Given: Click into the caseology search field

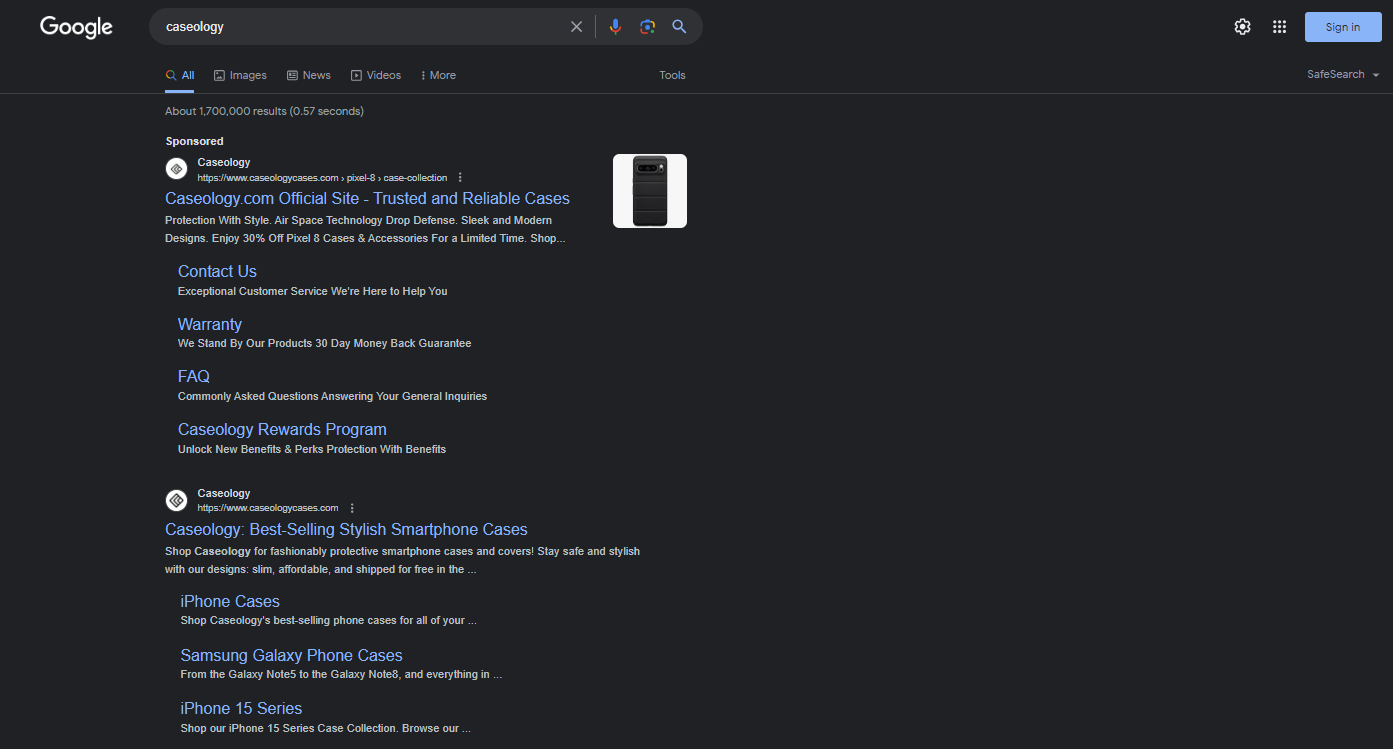Looking at the screenshot, I should pos(360,27).
